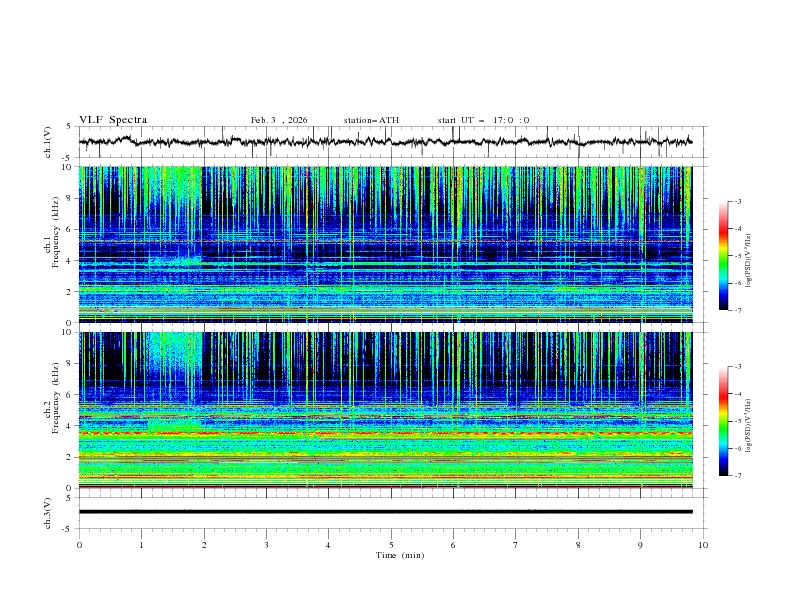Click inside the ch.2 spectrogram panel
792x612 pixels.
coord(390,410)
